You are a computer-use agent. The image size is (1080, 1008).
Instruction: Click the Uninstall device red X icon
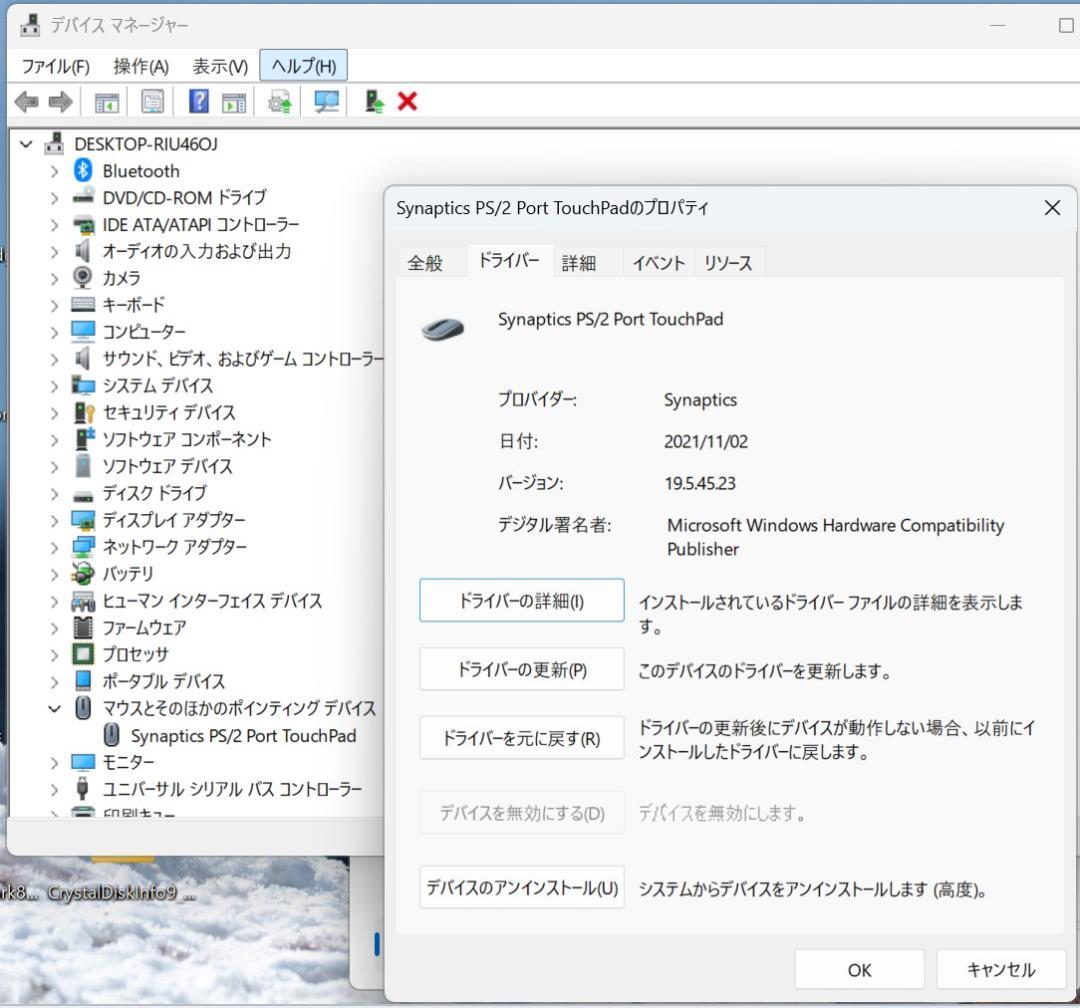coord(407,101)
